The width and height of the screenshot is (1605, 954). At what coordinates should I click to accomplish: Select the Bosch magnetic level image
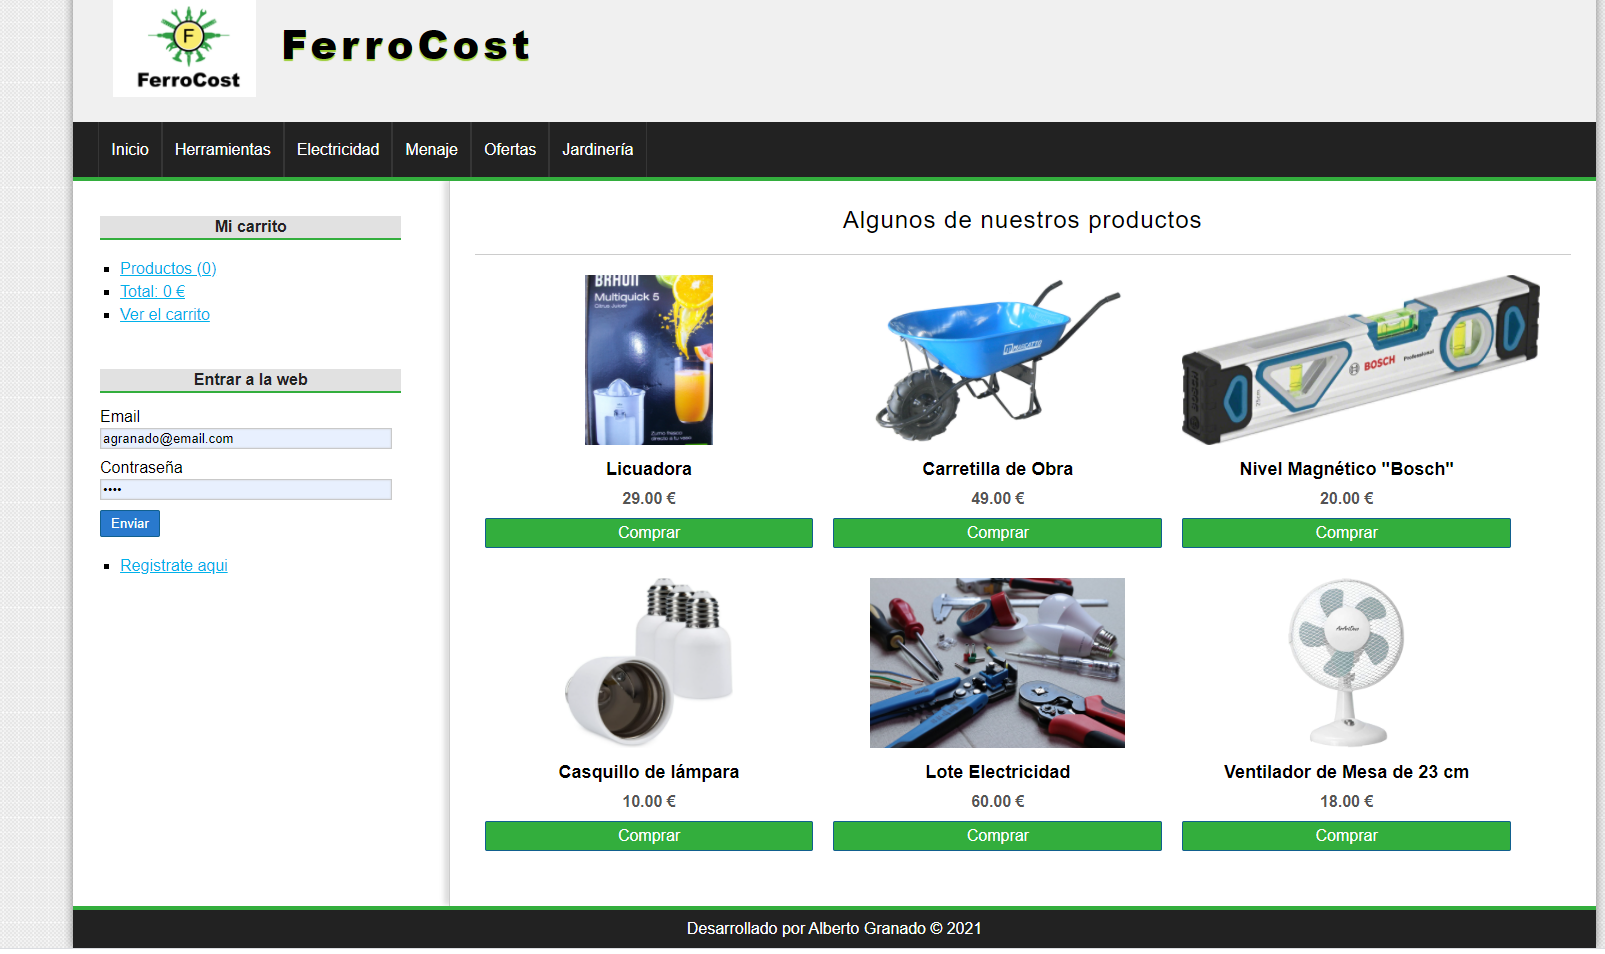(x=1359, y=360)
